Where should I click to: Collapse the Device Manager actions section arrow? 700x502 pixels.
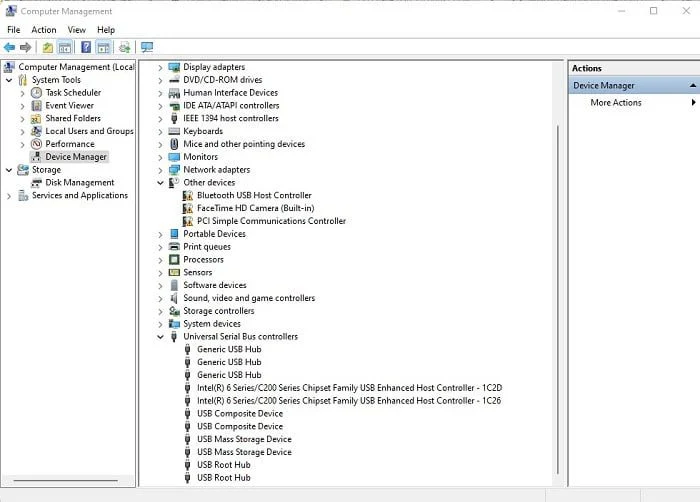tap(692, 86)
